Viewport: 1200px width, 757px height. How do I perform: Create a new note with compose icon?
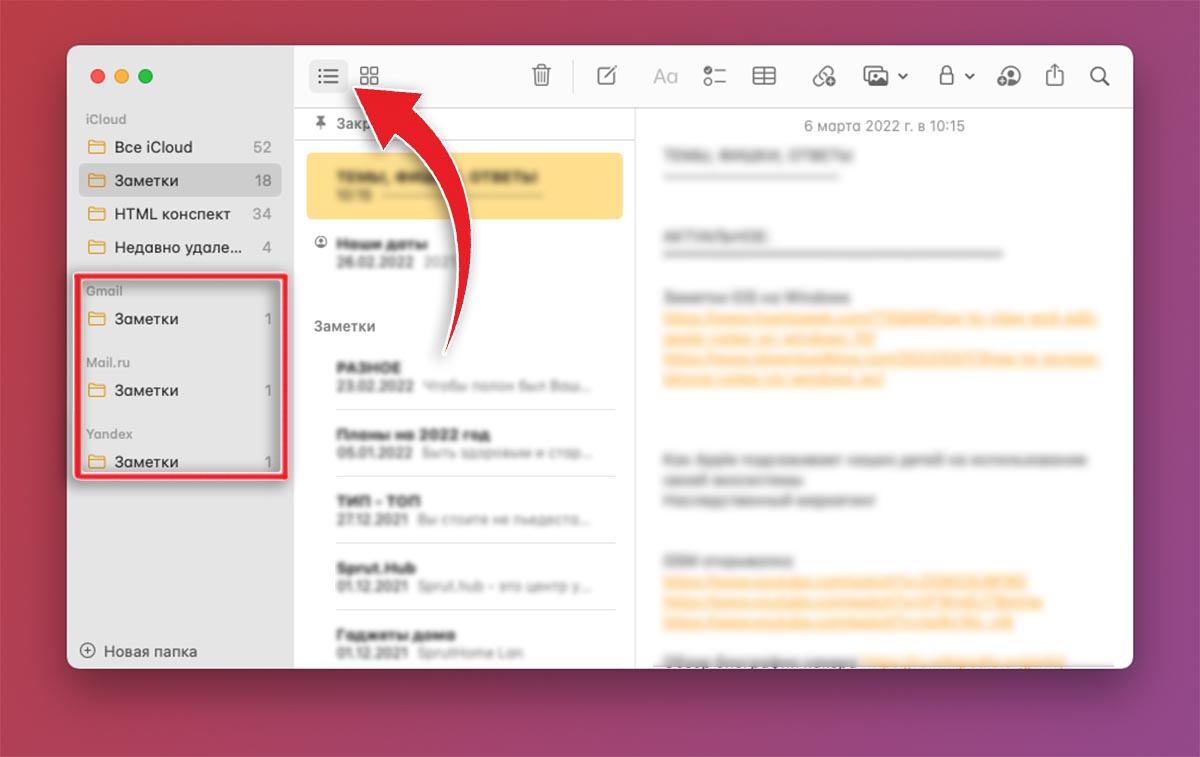(x=607, y=75)
